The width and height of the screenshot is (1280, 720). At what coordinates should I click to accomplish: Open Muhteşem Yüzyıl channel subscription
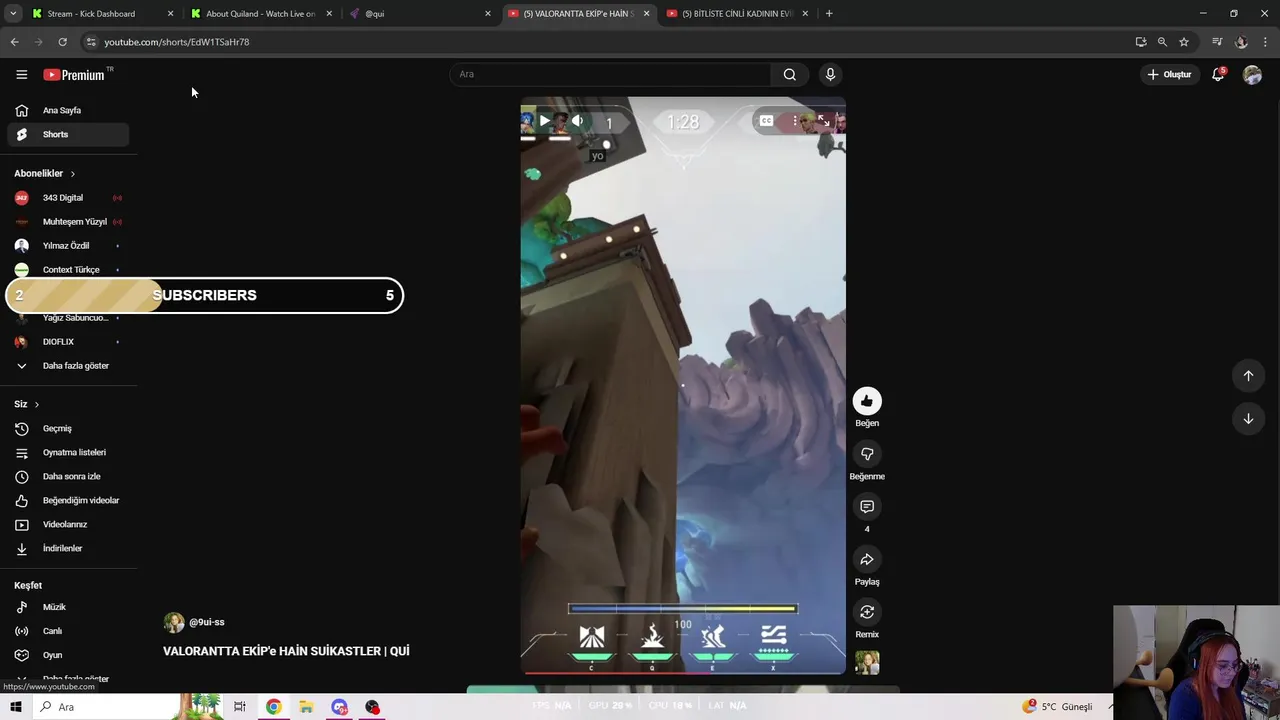point(68,222)
